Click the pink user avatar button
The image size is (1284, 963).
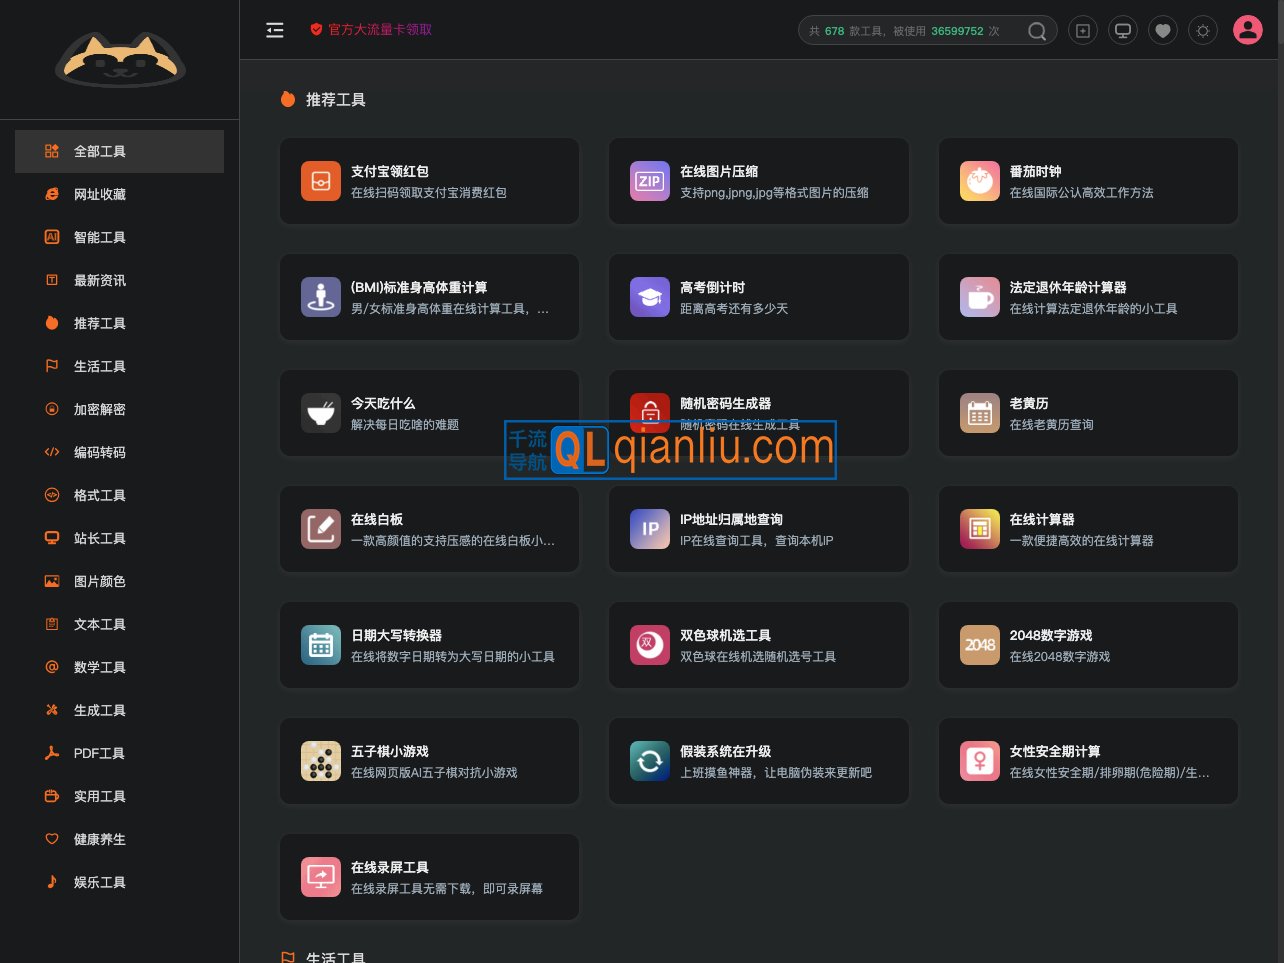(1248, 30)
